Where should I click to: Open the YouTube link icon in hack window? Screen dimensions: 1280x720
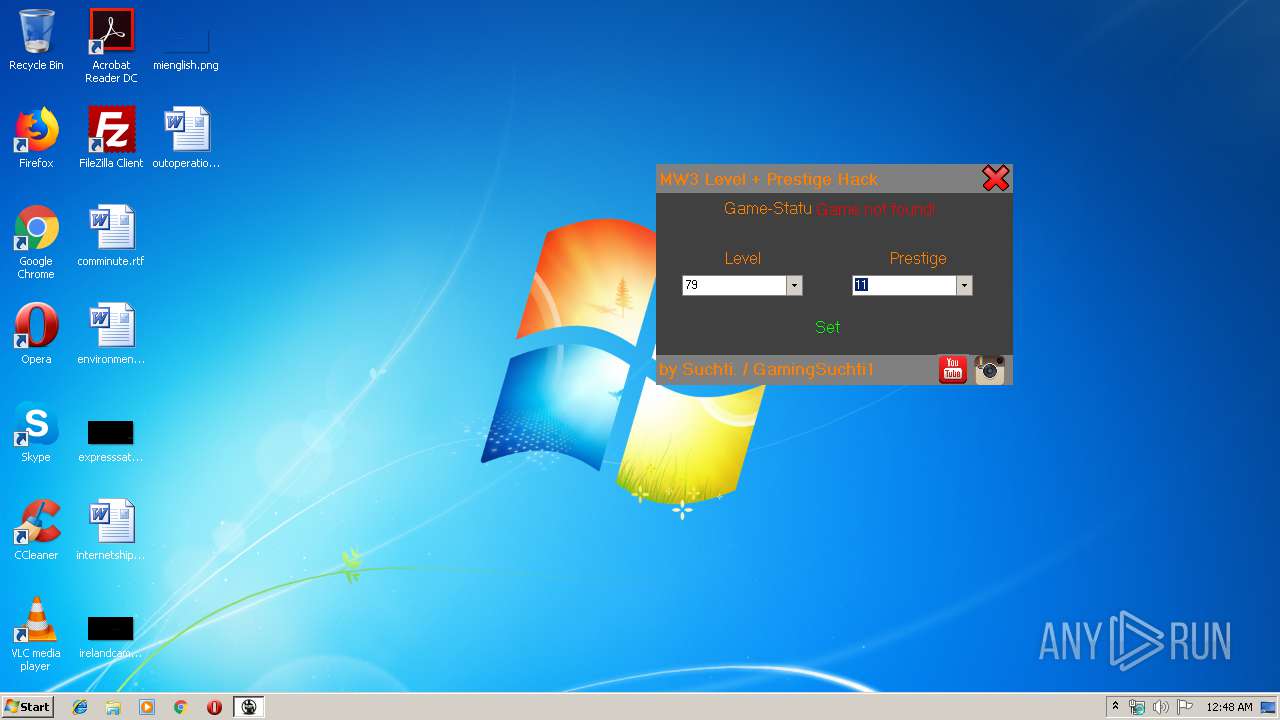[x=953, y=369]
